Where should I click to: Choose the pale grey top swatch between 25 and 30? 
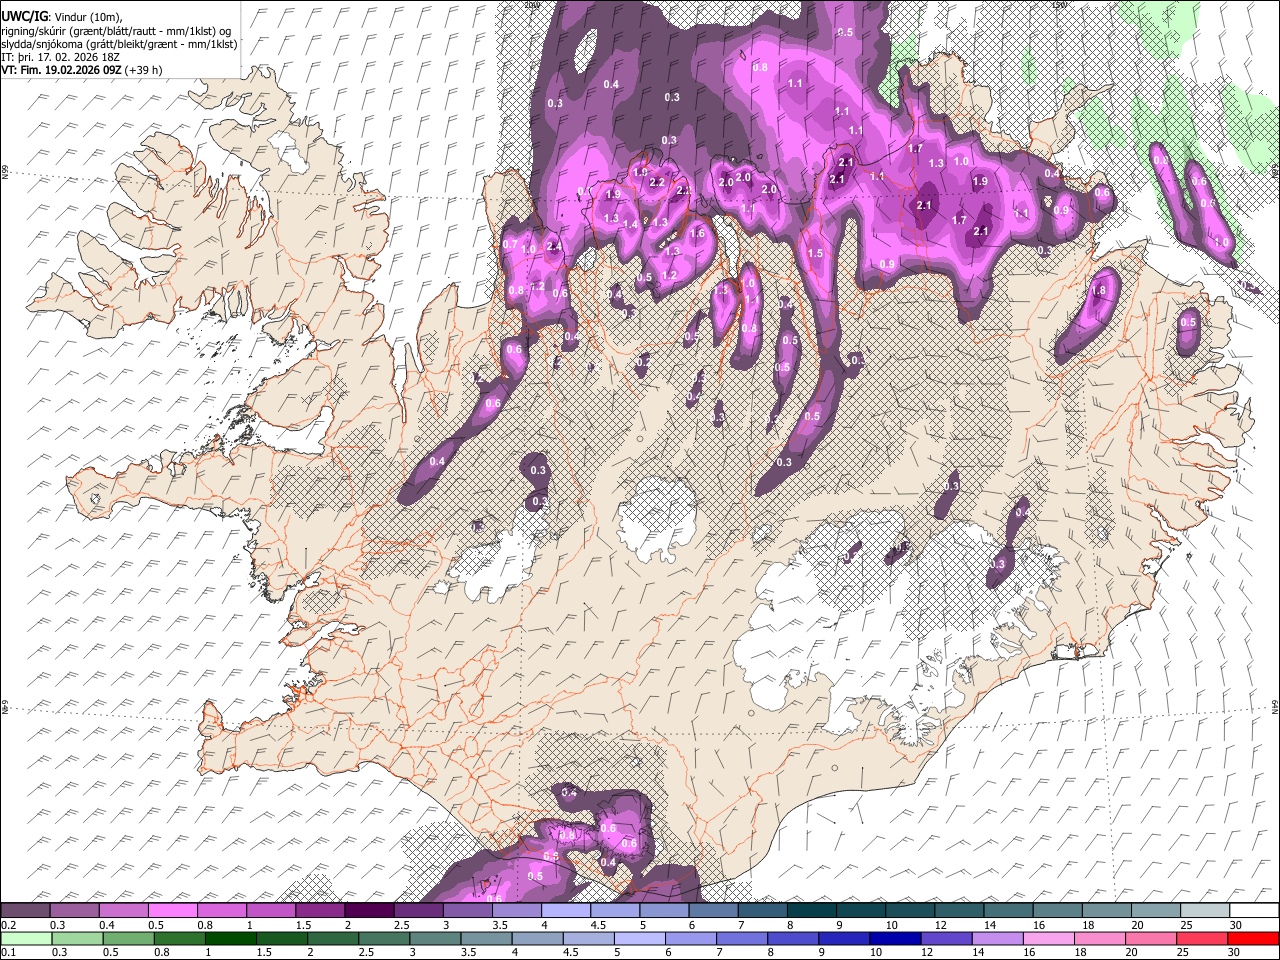[1204, 911]
